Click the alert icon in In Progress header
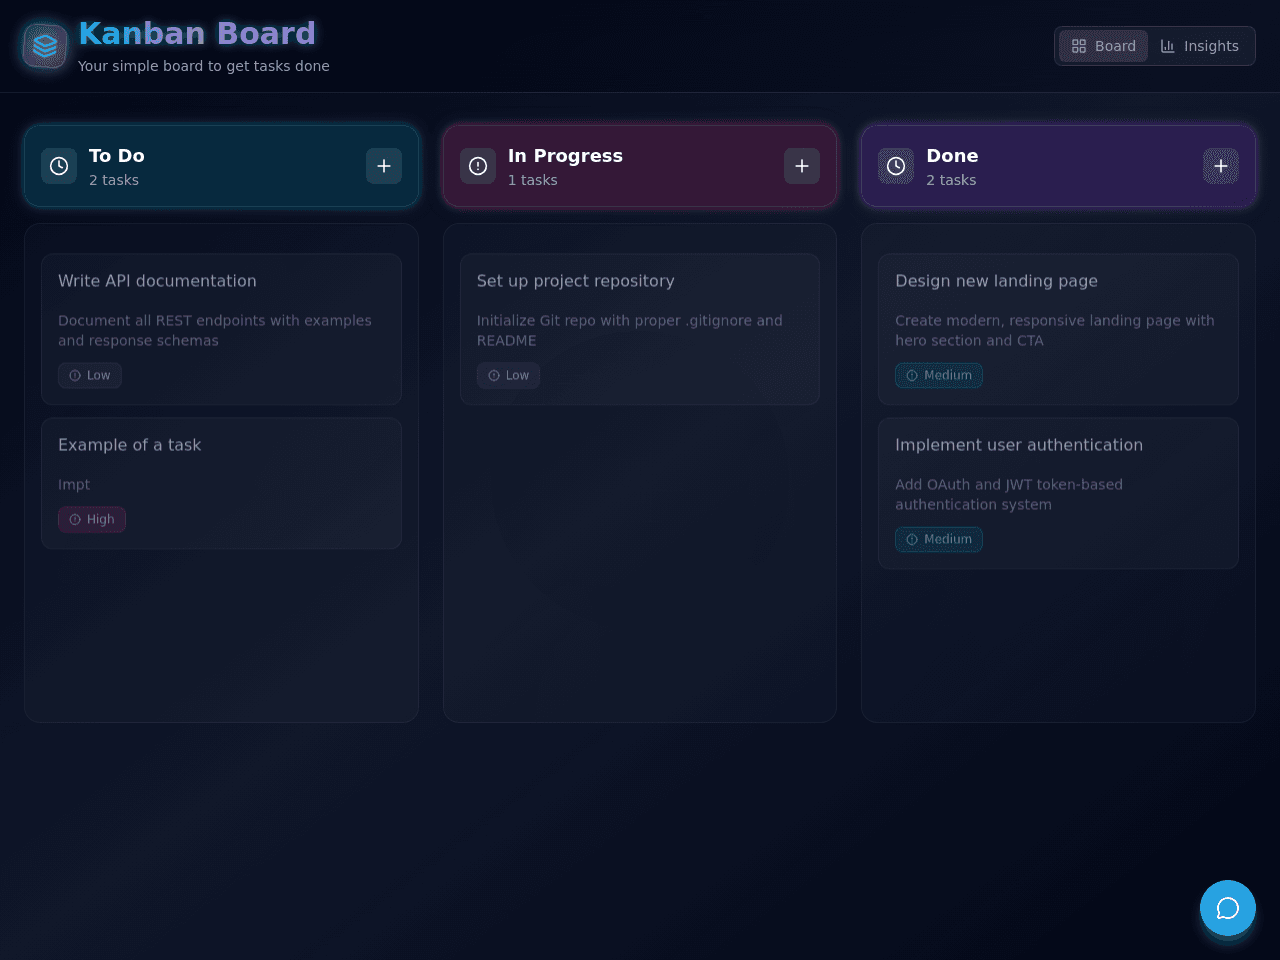 (478, 166)
